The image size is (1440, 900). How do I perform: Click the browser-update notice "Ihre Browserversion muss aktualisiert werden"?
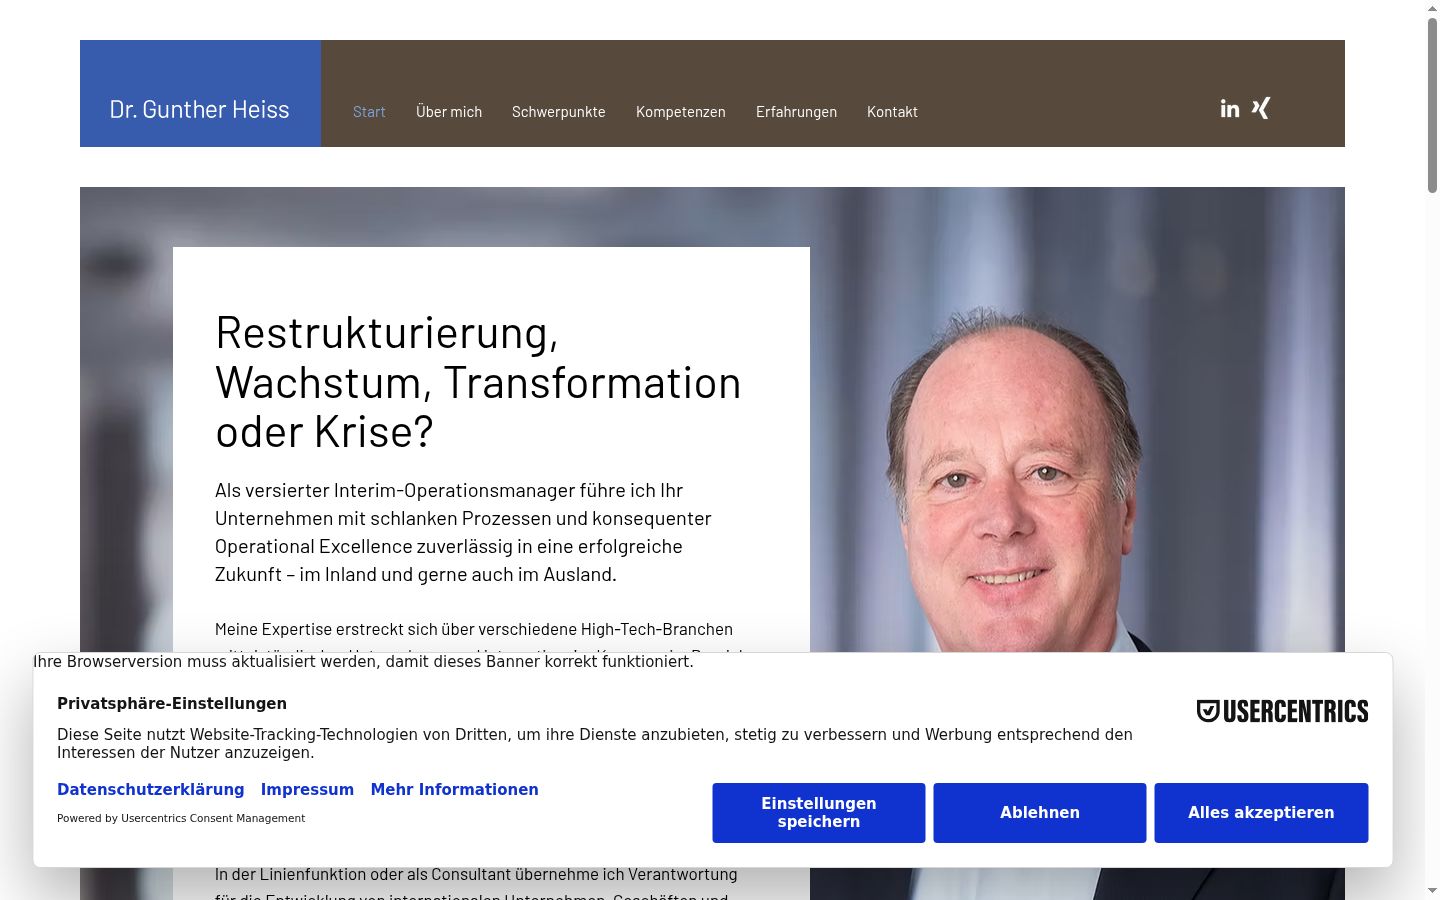[363, 662]
